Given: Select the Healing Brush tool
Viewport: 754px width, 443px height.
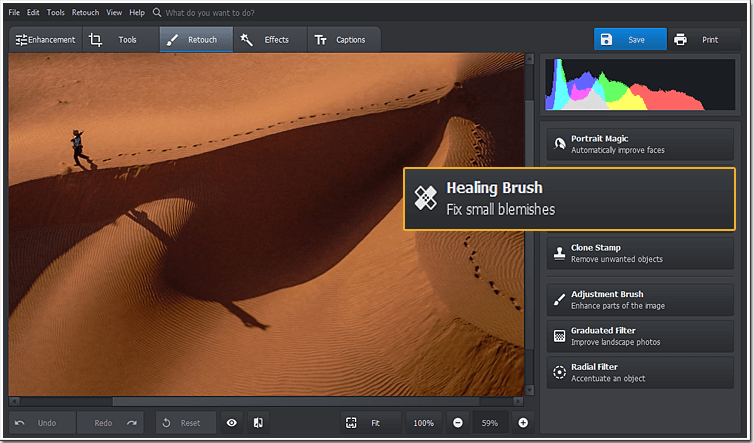Looking at the screenshot, I should (x=569, y=199).
